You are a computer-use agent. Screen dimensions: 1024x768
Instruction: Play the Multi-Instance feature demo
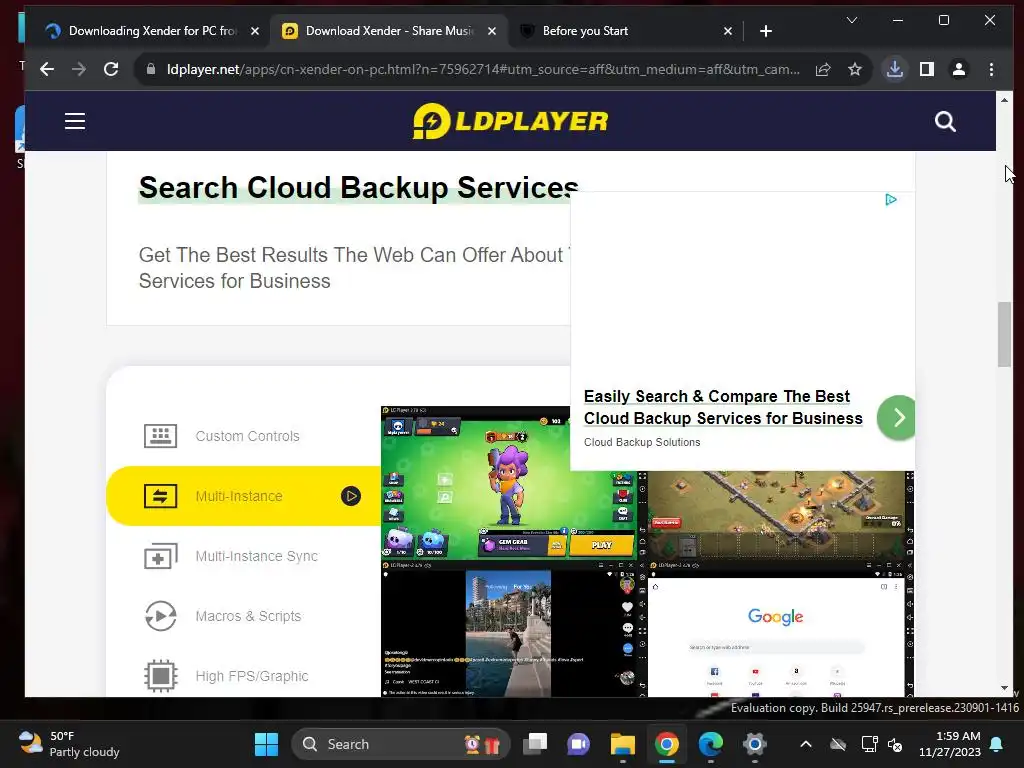[x=351, y=496]
